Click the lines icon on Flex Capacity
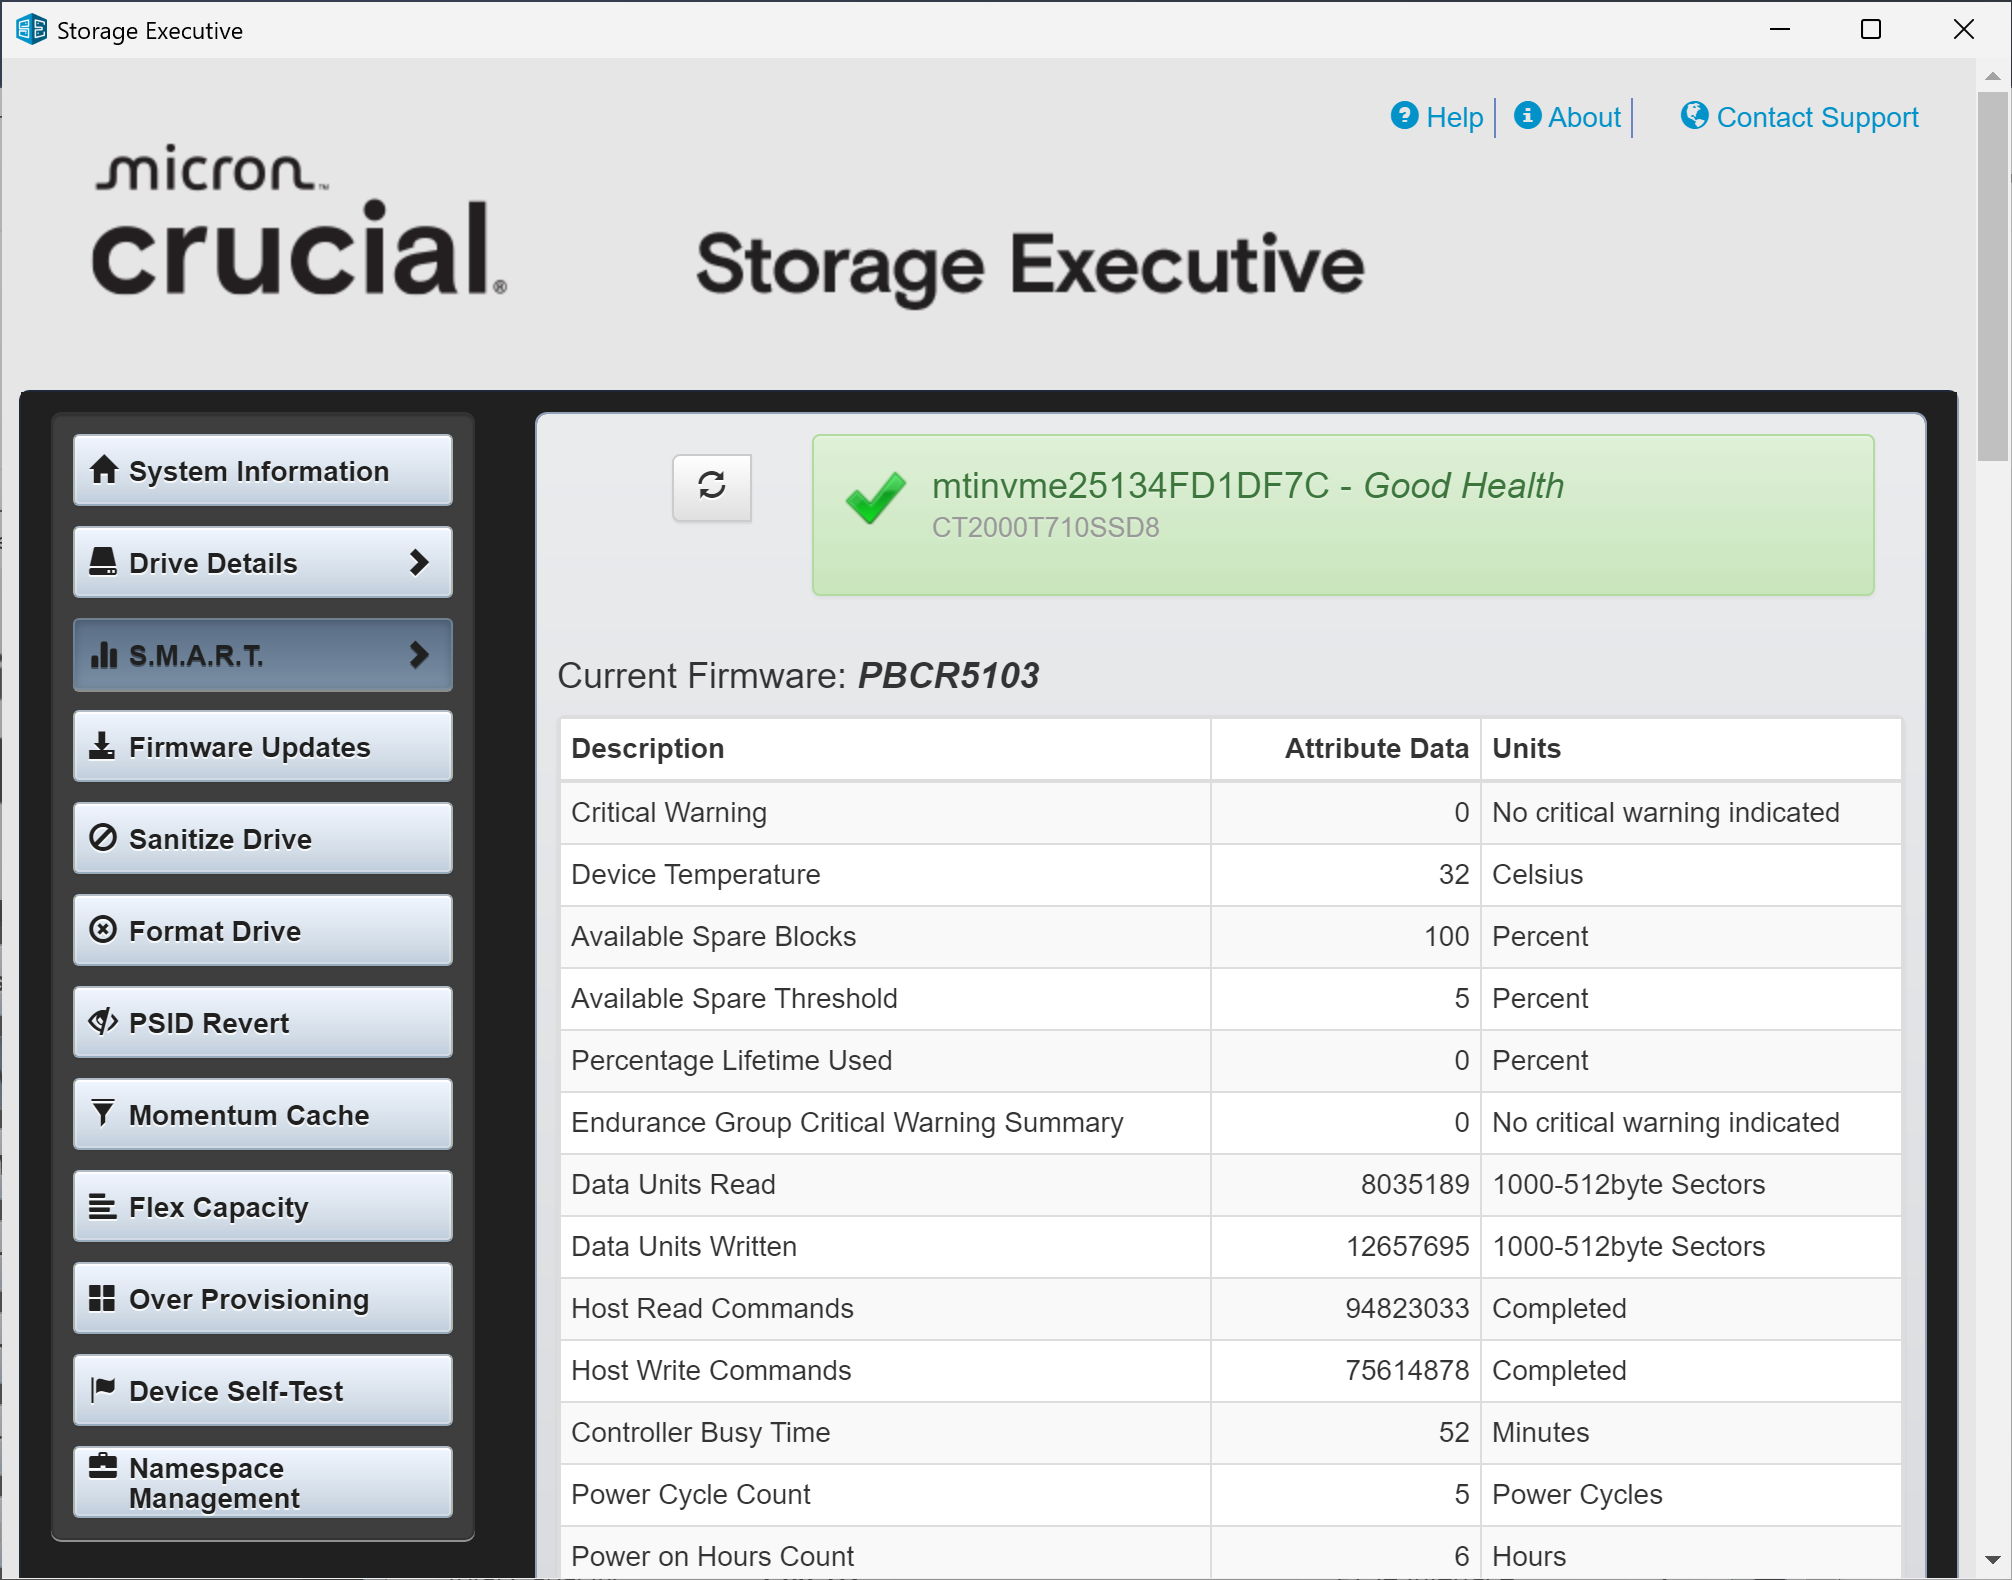The height and width of the screenshot is (1580, 2012). (102, 1206)
